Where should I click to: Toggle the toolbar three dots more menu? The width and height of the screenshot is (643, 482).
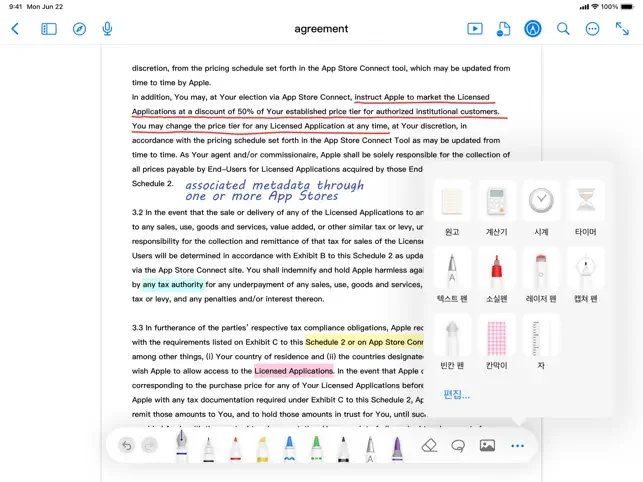point(518,446)
